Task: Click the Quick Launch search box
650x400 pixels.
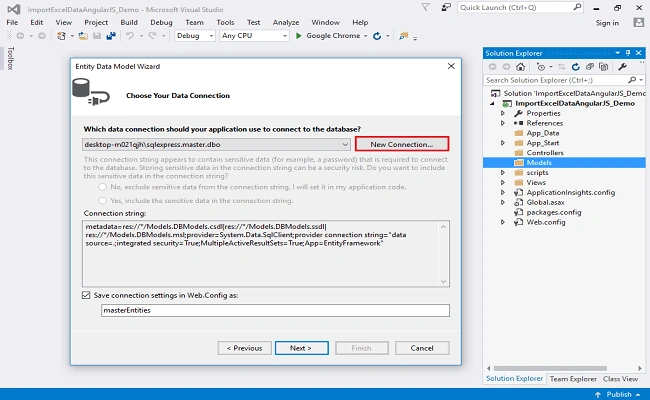Action: 520,7
